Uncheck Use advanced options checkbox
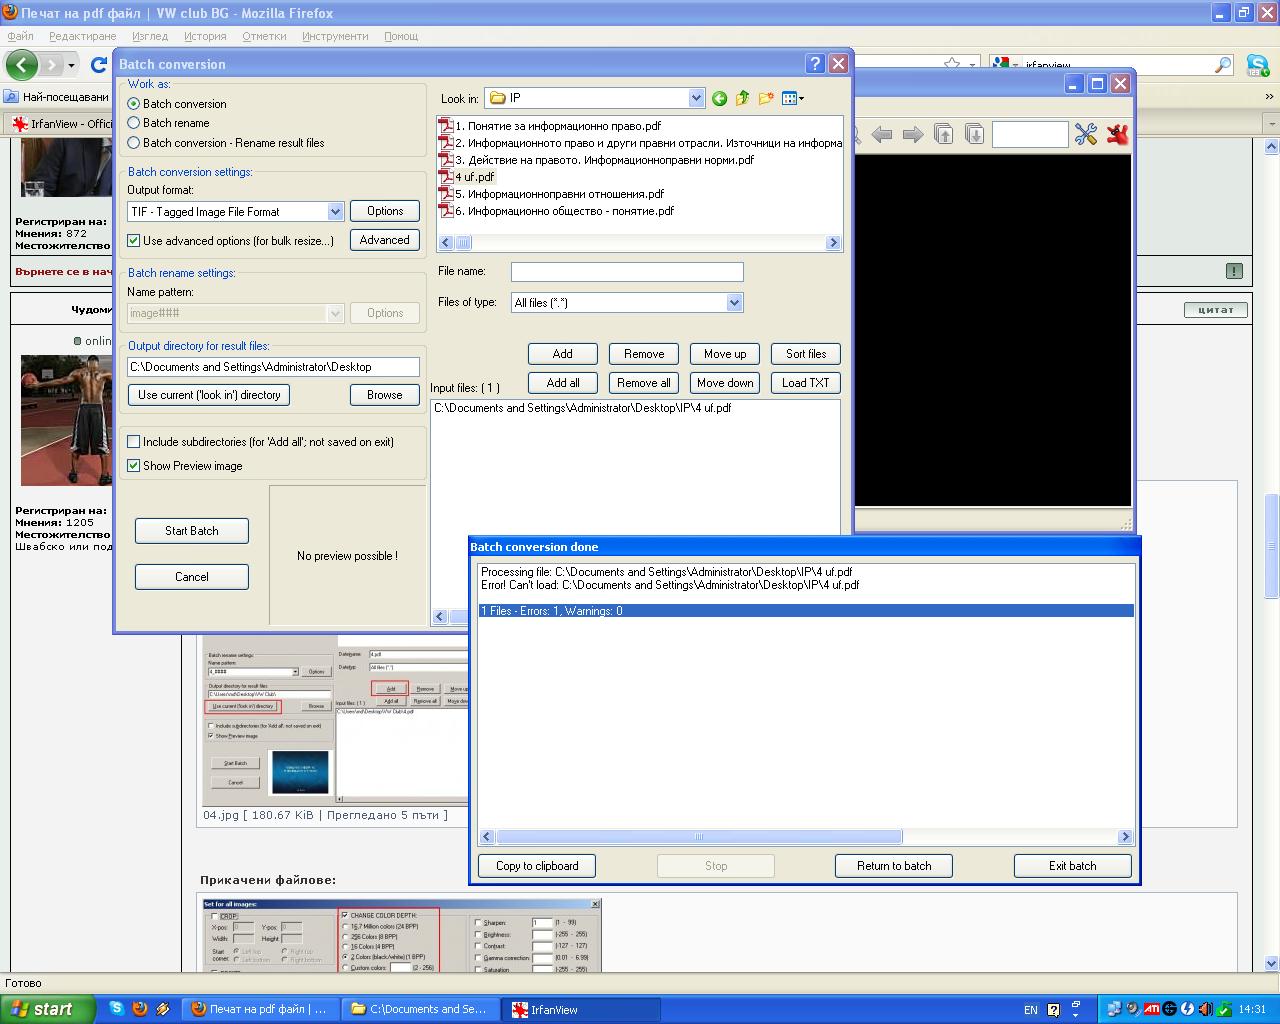1280x1024 pixels. pos(134,241)
